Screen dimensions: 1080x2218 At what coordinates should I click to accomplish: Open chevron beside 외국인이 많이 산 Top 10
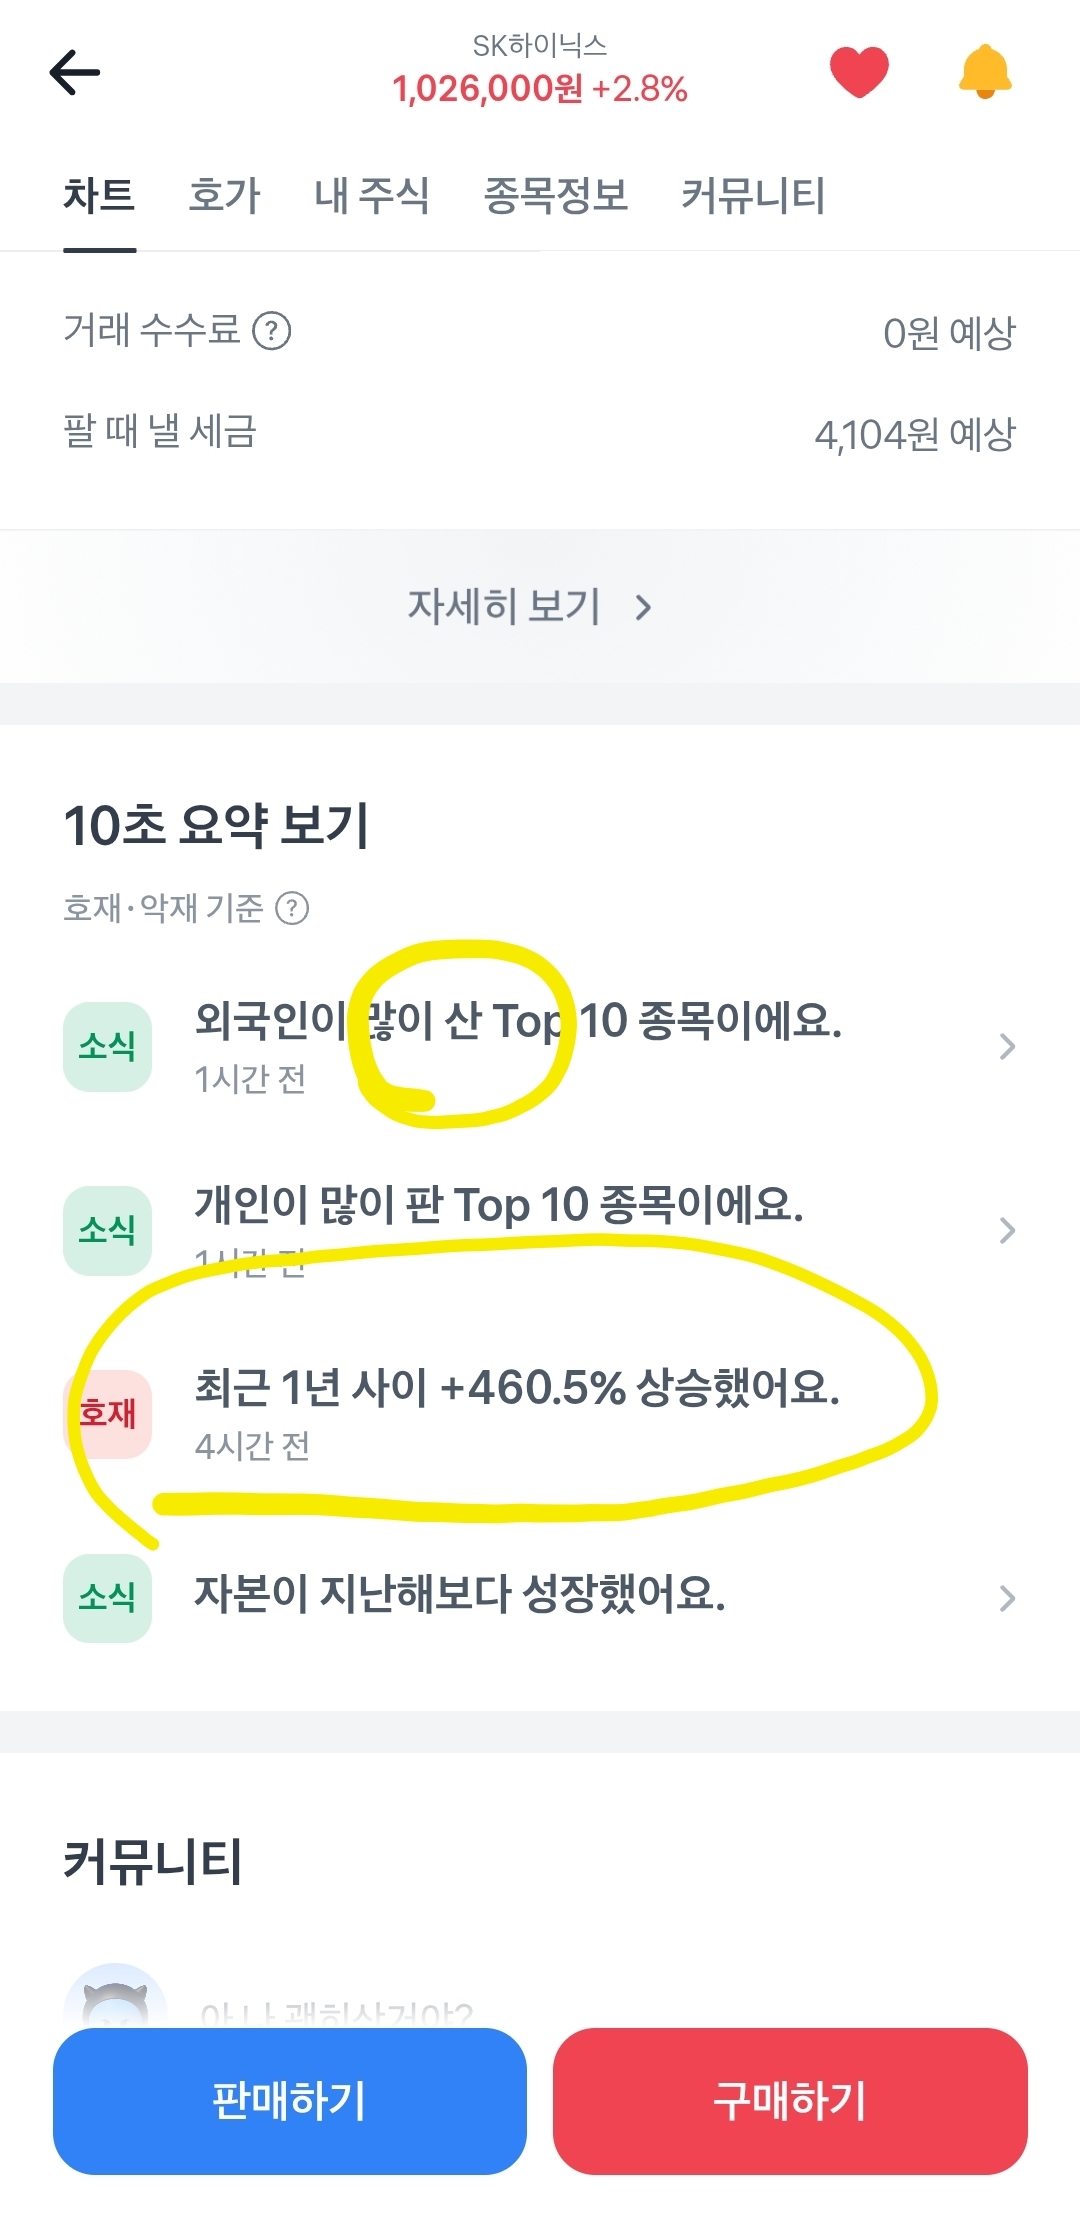1007,1047
